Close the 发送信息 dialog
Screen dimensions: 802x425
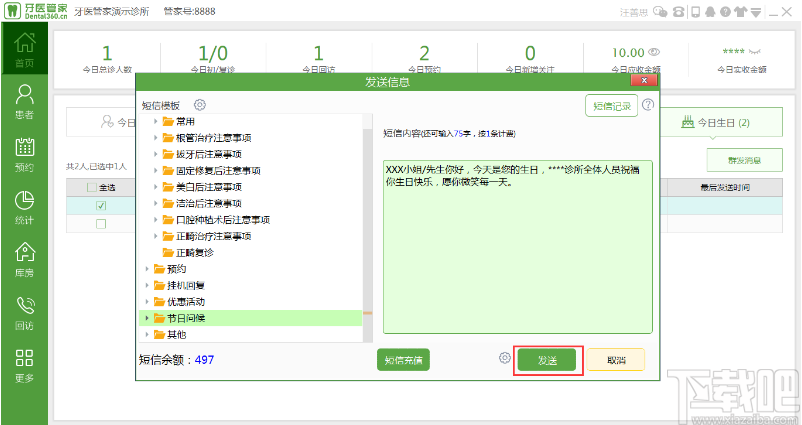point(644,80)
